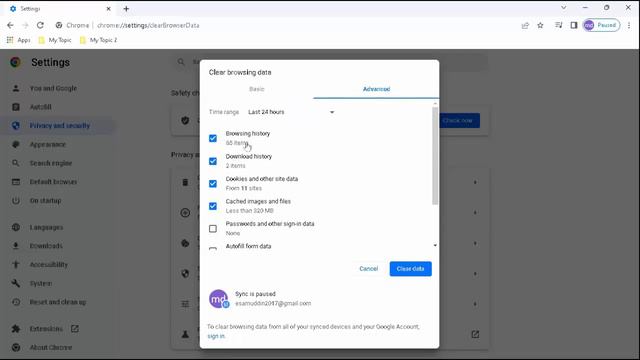This screenshot has height=360, width=640.
Task: Click the share page icon in address bar
Action: pyautogui.click(x=525, y=25)
